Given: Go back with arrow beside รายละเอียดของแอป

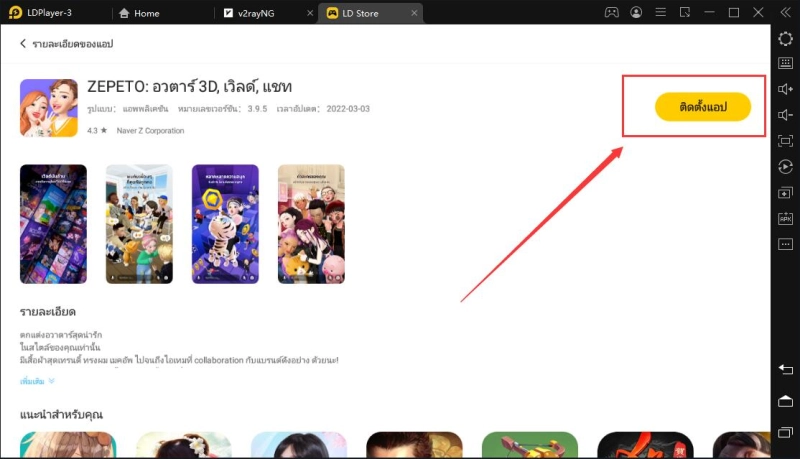Looking at the screenshot, I should point(22,43).
